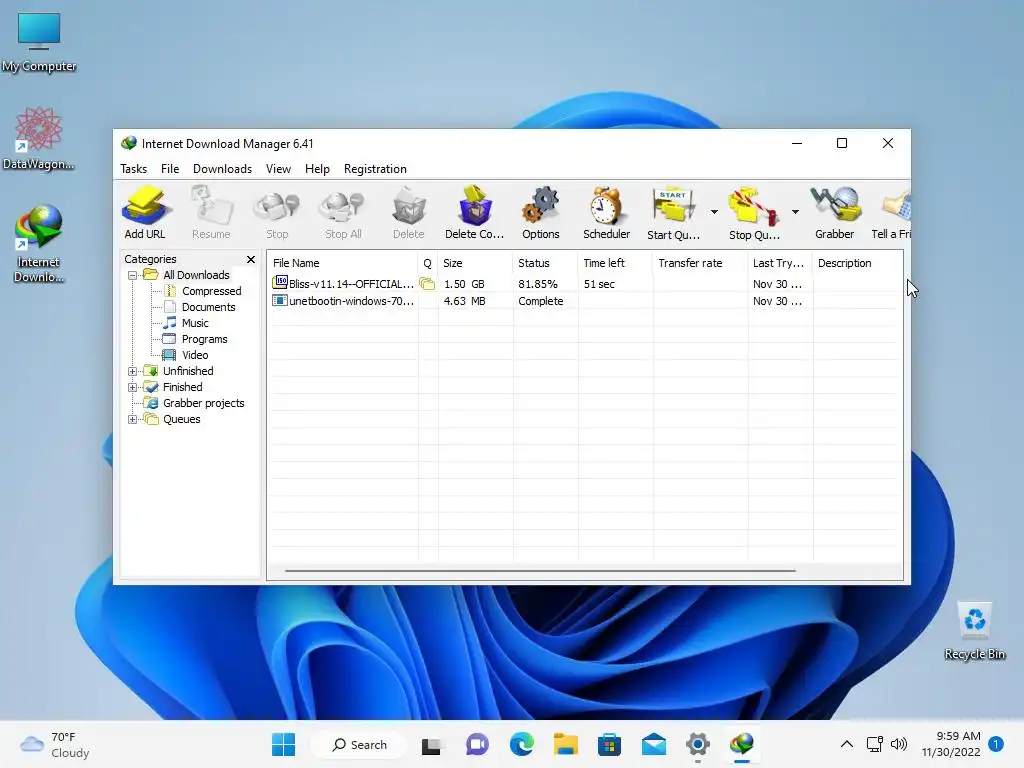1024x768 pixels.
Task: Close the Categories panel
Action: [x=251, y=259]
